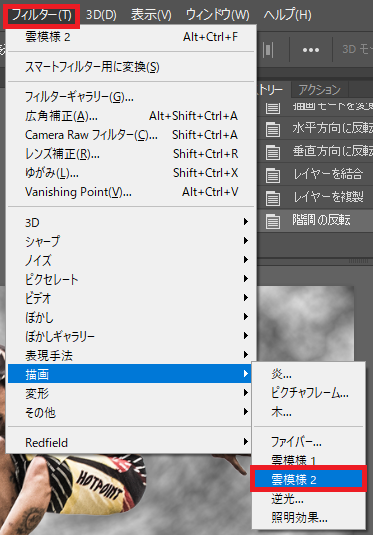
Task: Choose スマートフィルター用に変換(S)
Action: click(x=131, y=67)
